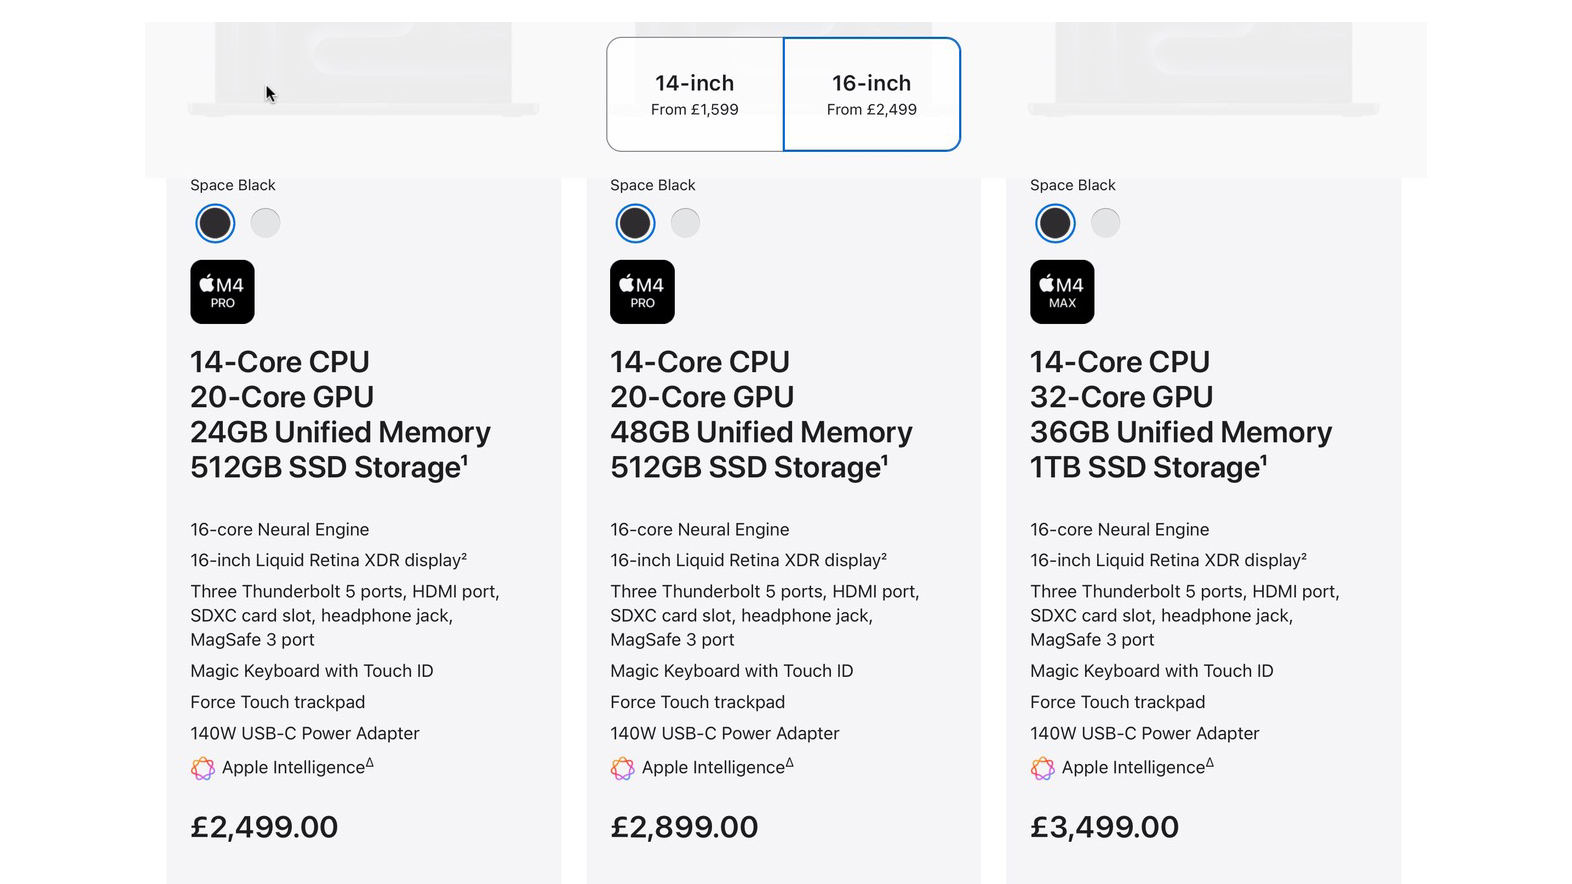This screenshot has height=884, width=1572.
Task: Pick the Silver swatch in the first column
Action: click(265, 222)
